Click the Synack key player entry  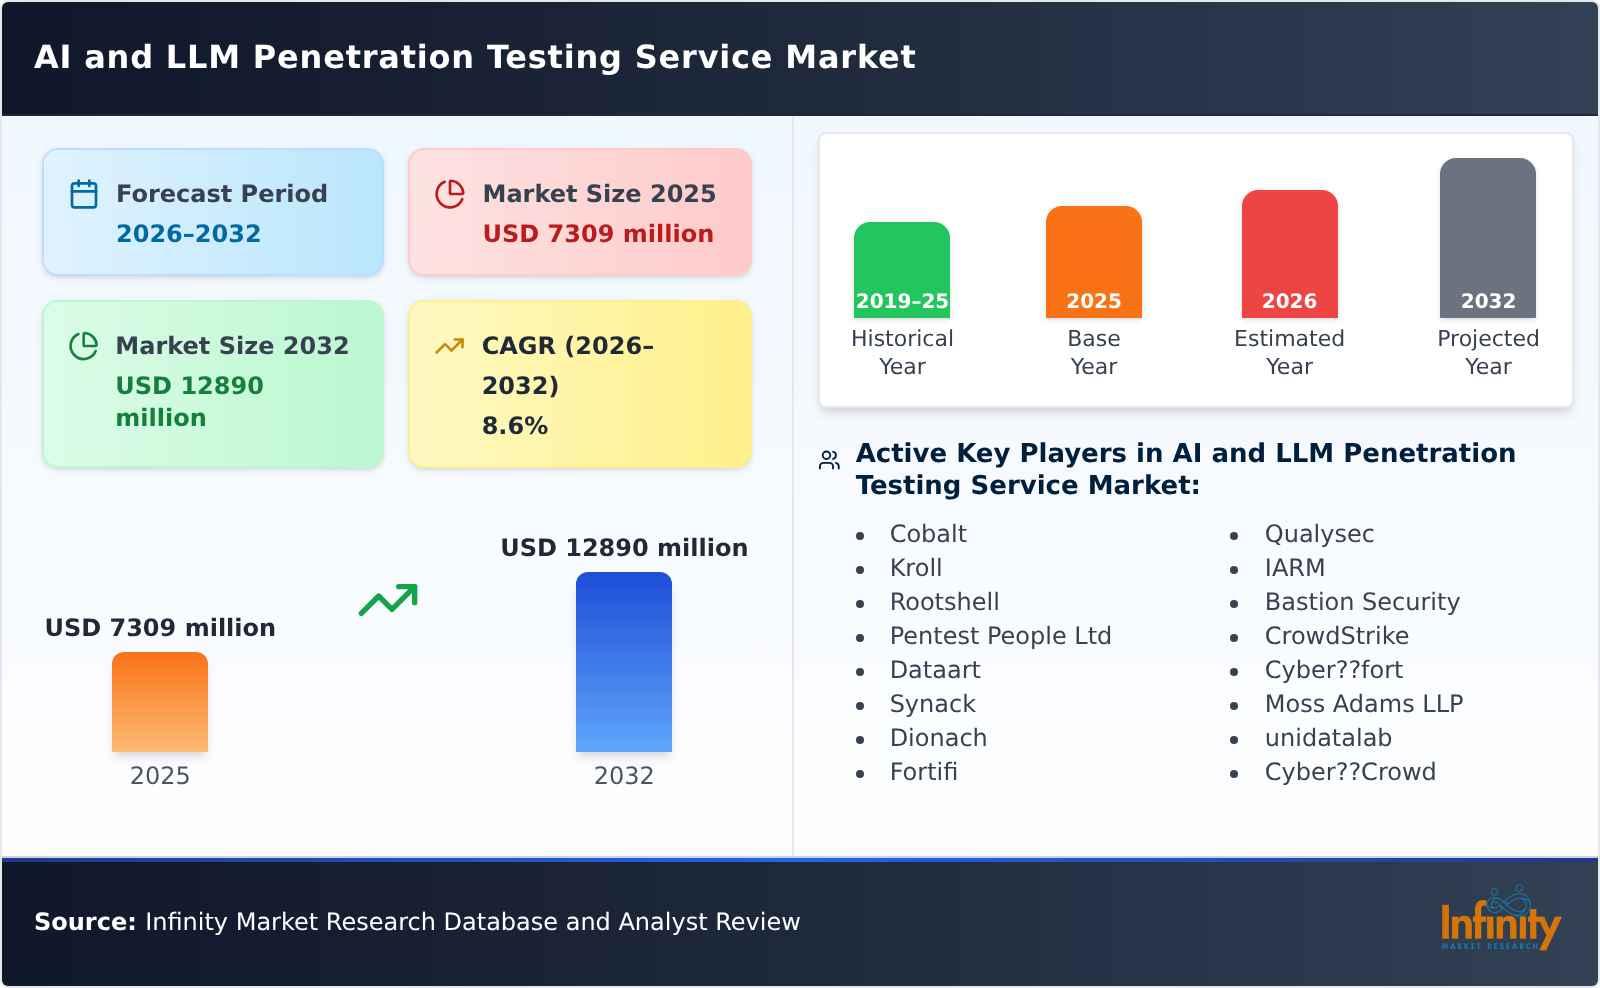(x=933, y=703)
